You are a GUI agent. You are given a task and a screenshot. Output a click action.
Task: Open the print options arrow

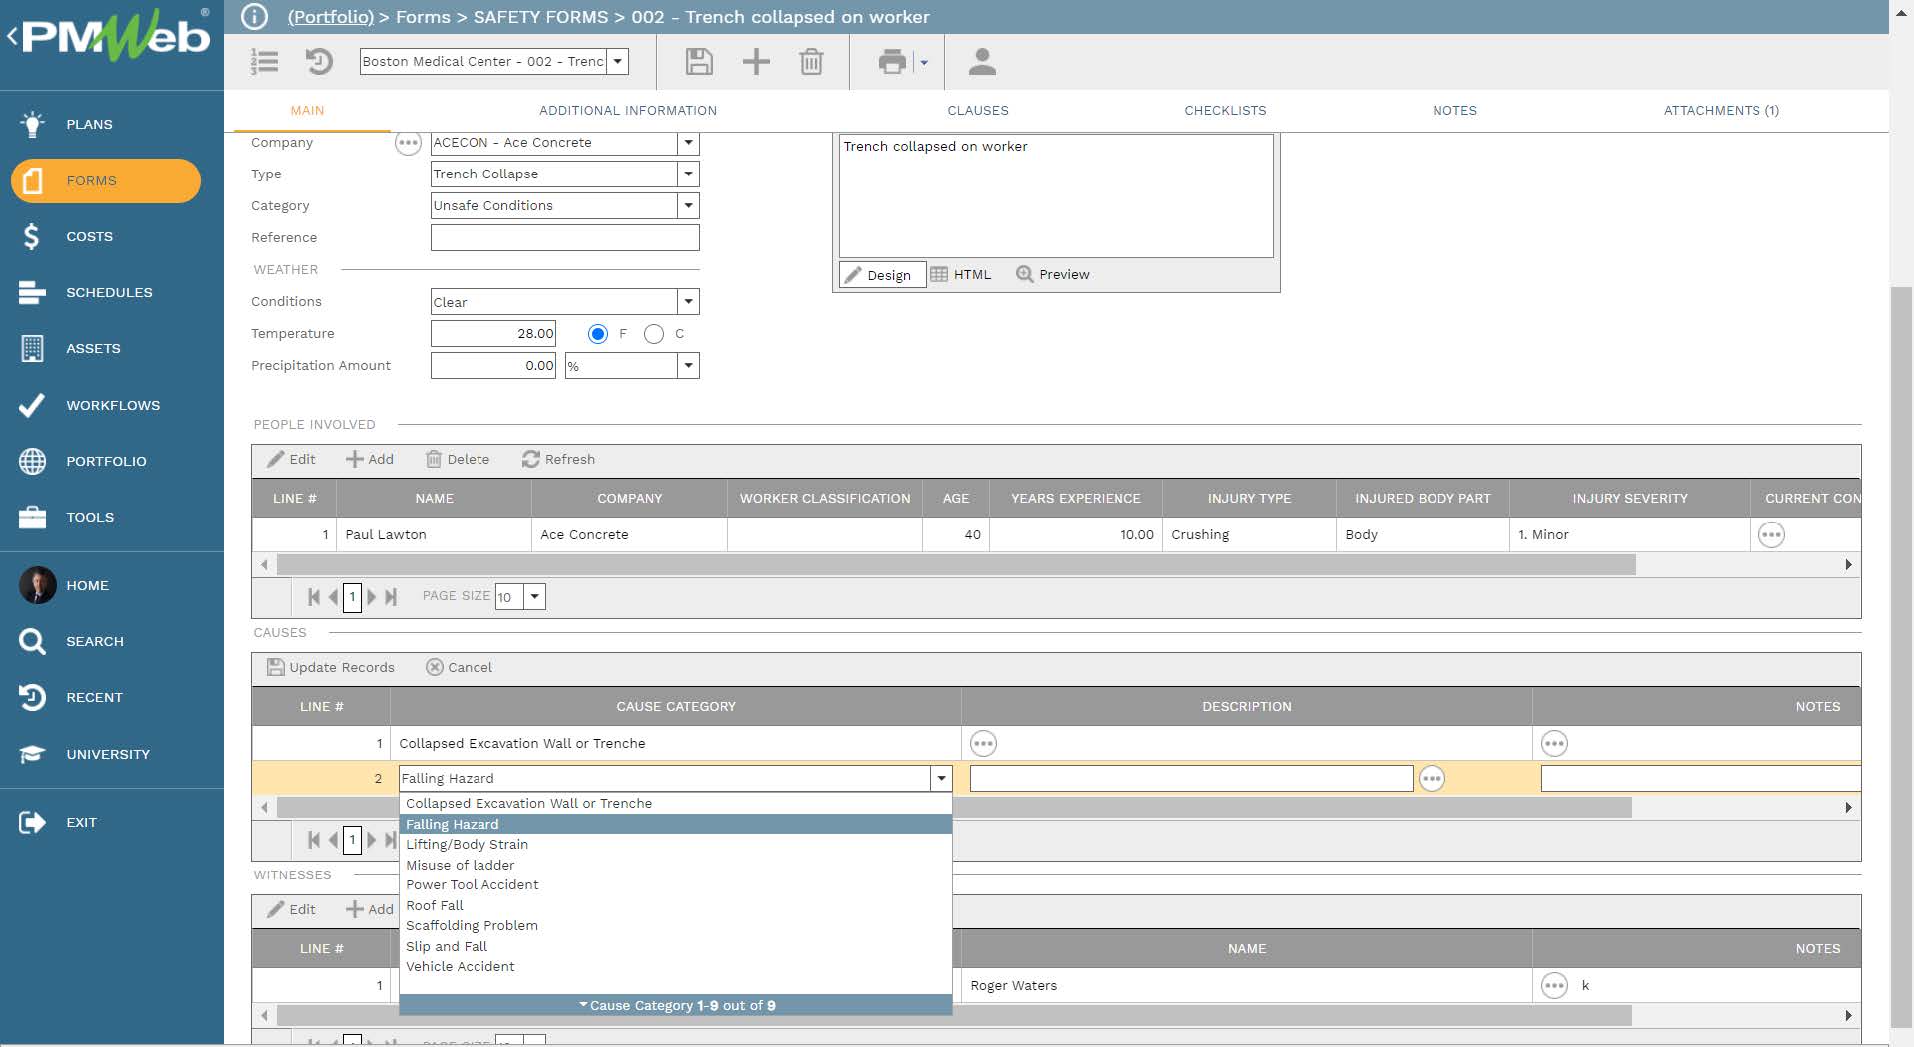click(924, 62)
